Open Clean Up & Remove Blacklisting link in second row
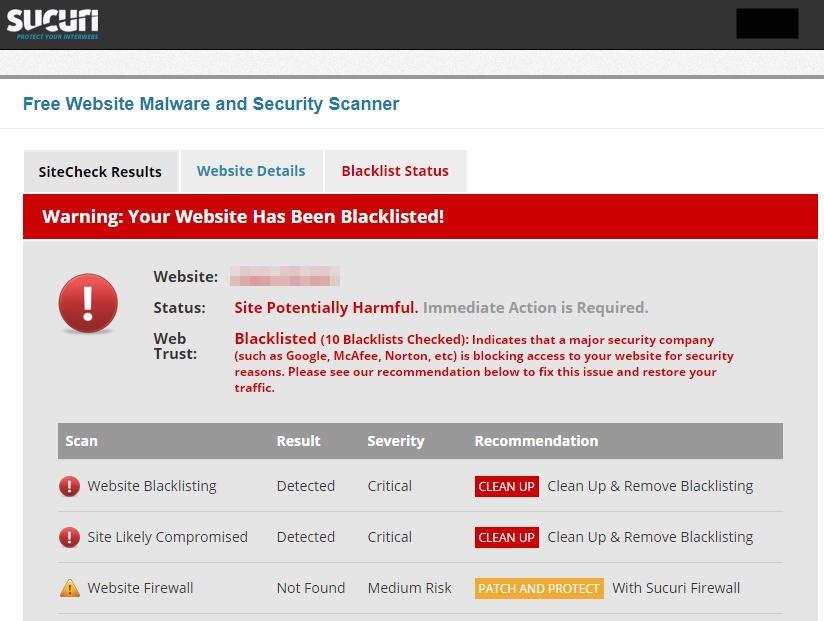This screenshot has height=621, width=824. [650, 537]
